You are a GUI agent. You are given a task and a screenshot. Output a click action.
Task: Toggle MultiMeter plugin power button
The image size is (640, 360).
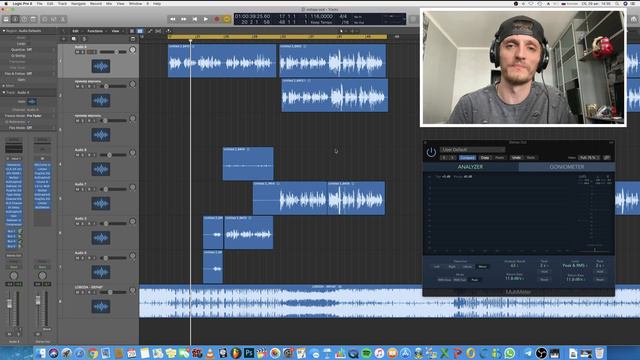click(431, 152)
